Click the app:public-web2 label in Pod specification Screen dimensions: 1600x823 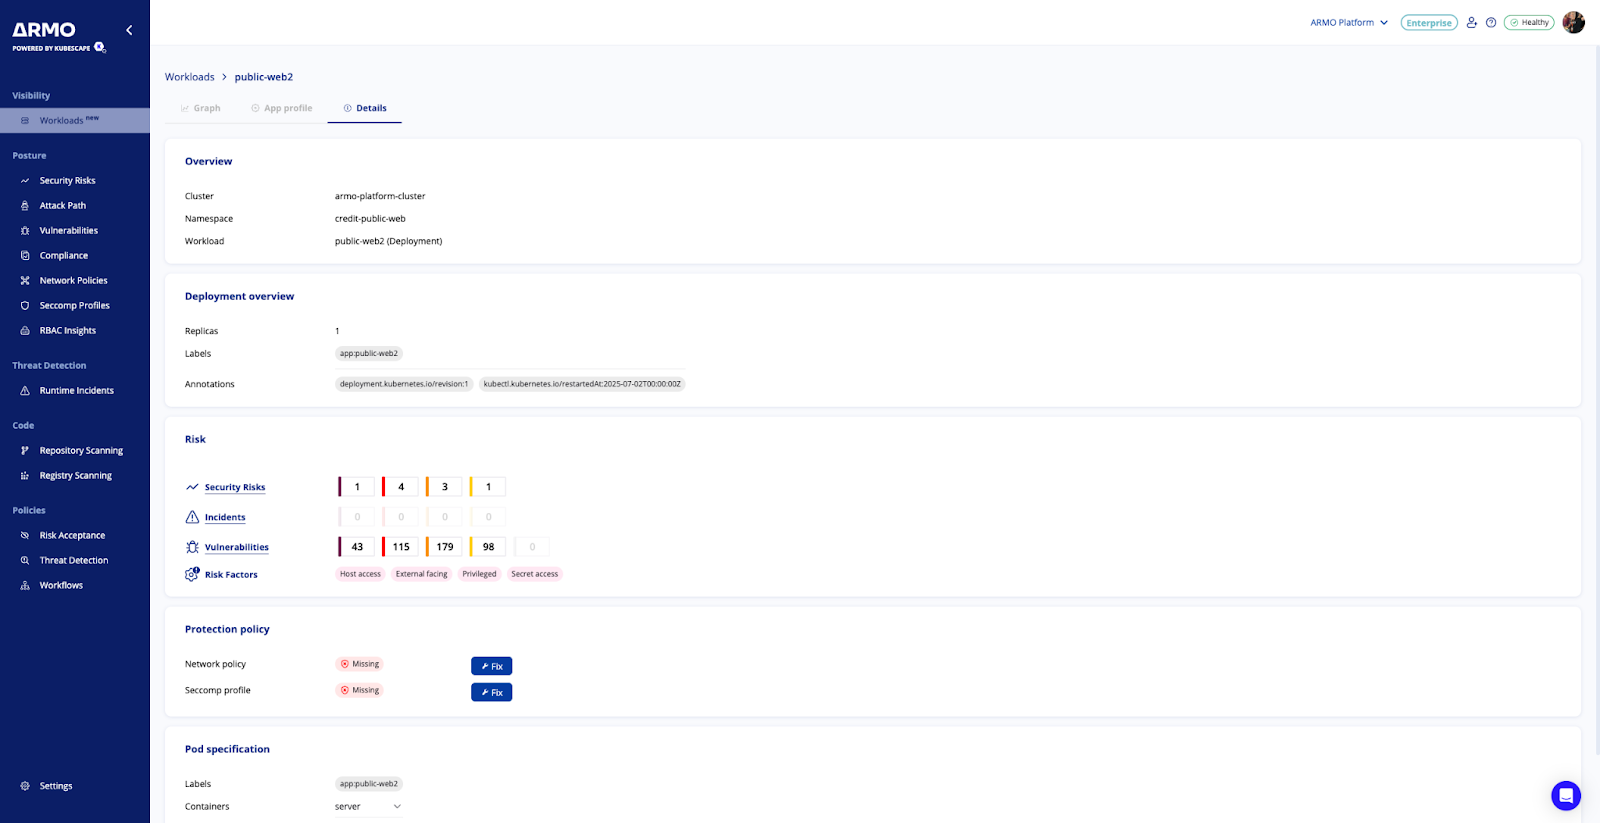point(369,784)
